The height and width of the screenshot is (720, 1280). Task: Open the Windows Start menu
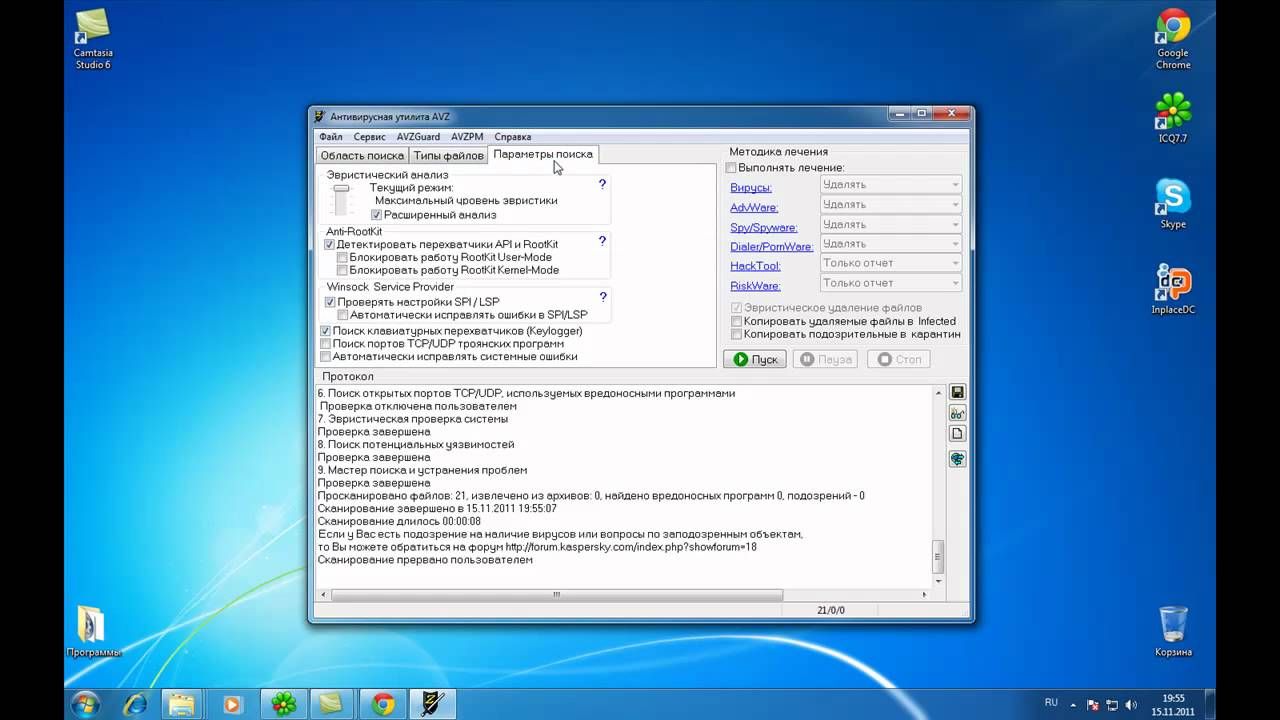point(85,704)
